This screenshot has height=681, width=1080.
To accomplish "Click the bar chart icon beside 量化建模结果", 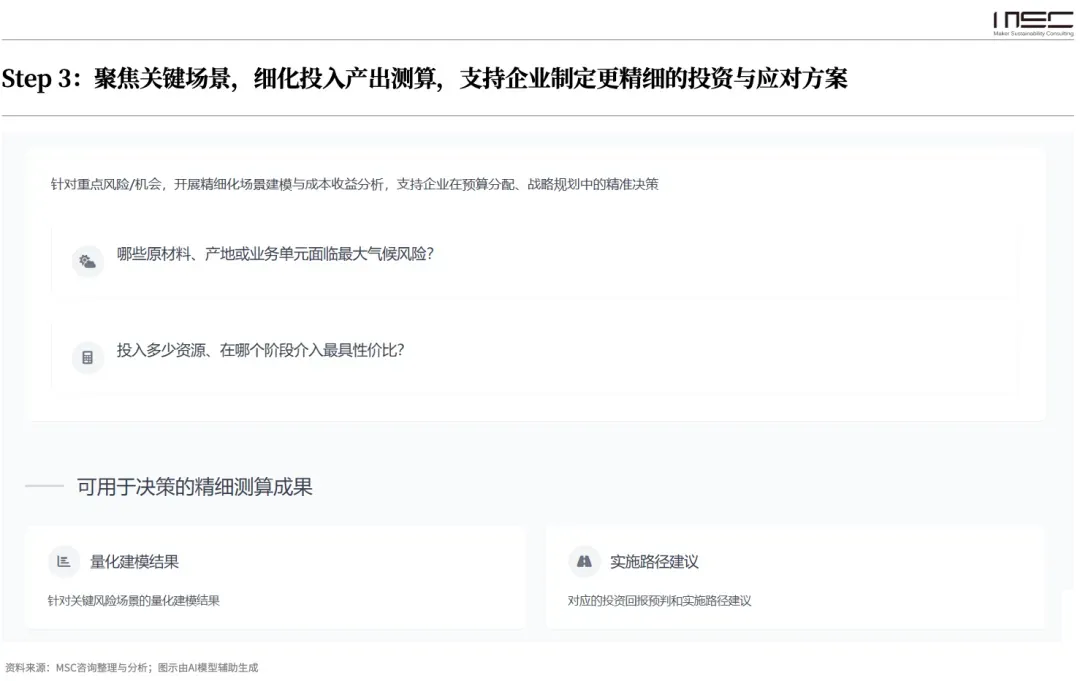I will pos(64,562).
